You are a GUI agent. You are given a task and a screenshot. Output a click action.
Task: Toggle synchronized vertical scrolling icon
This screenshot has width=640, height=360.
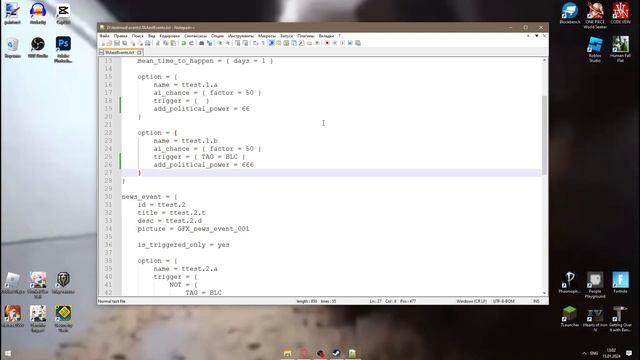238,43
